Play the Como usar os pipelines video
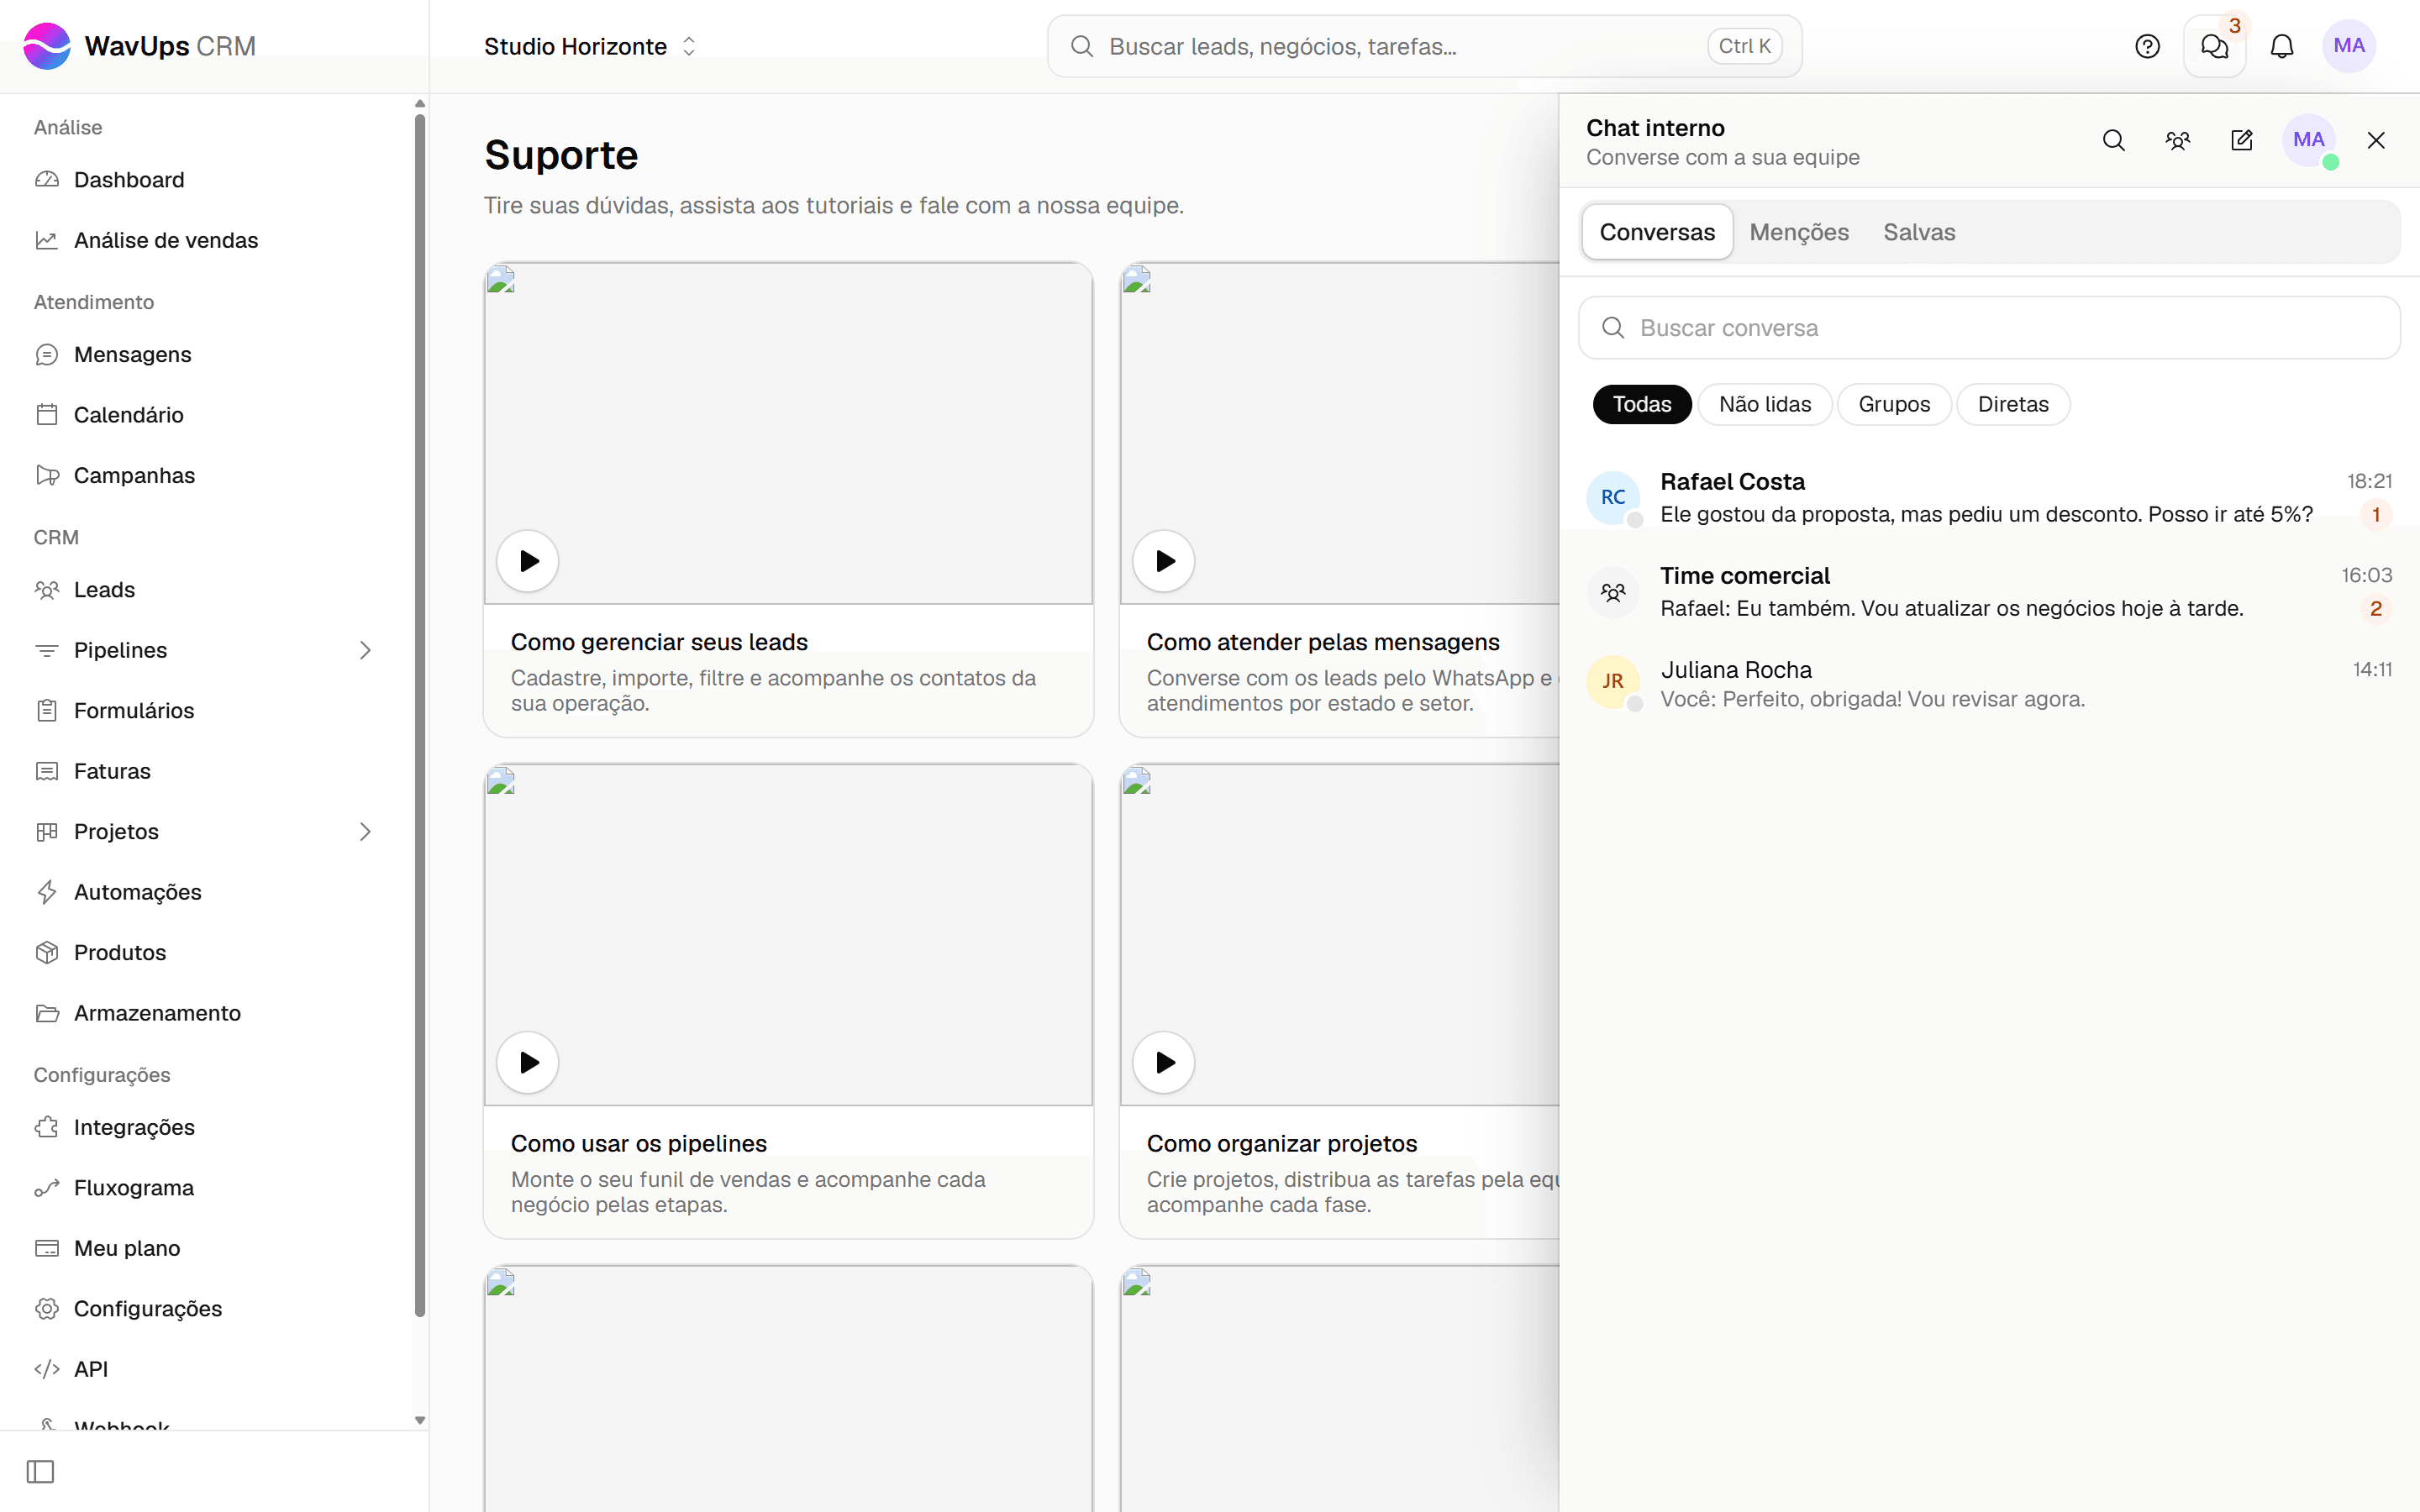The width and height of the screenshot is (2420, 1512). [528, 1062]
